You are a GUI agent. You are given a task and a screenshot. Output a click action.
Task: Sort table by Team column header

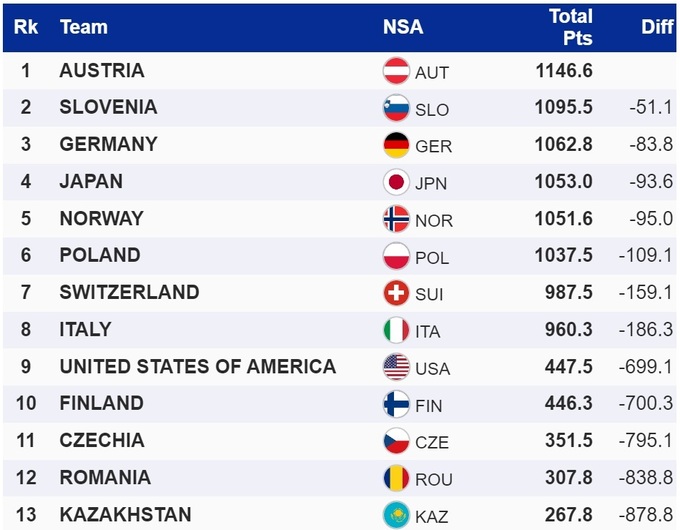pos(83,27)
